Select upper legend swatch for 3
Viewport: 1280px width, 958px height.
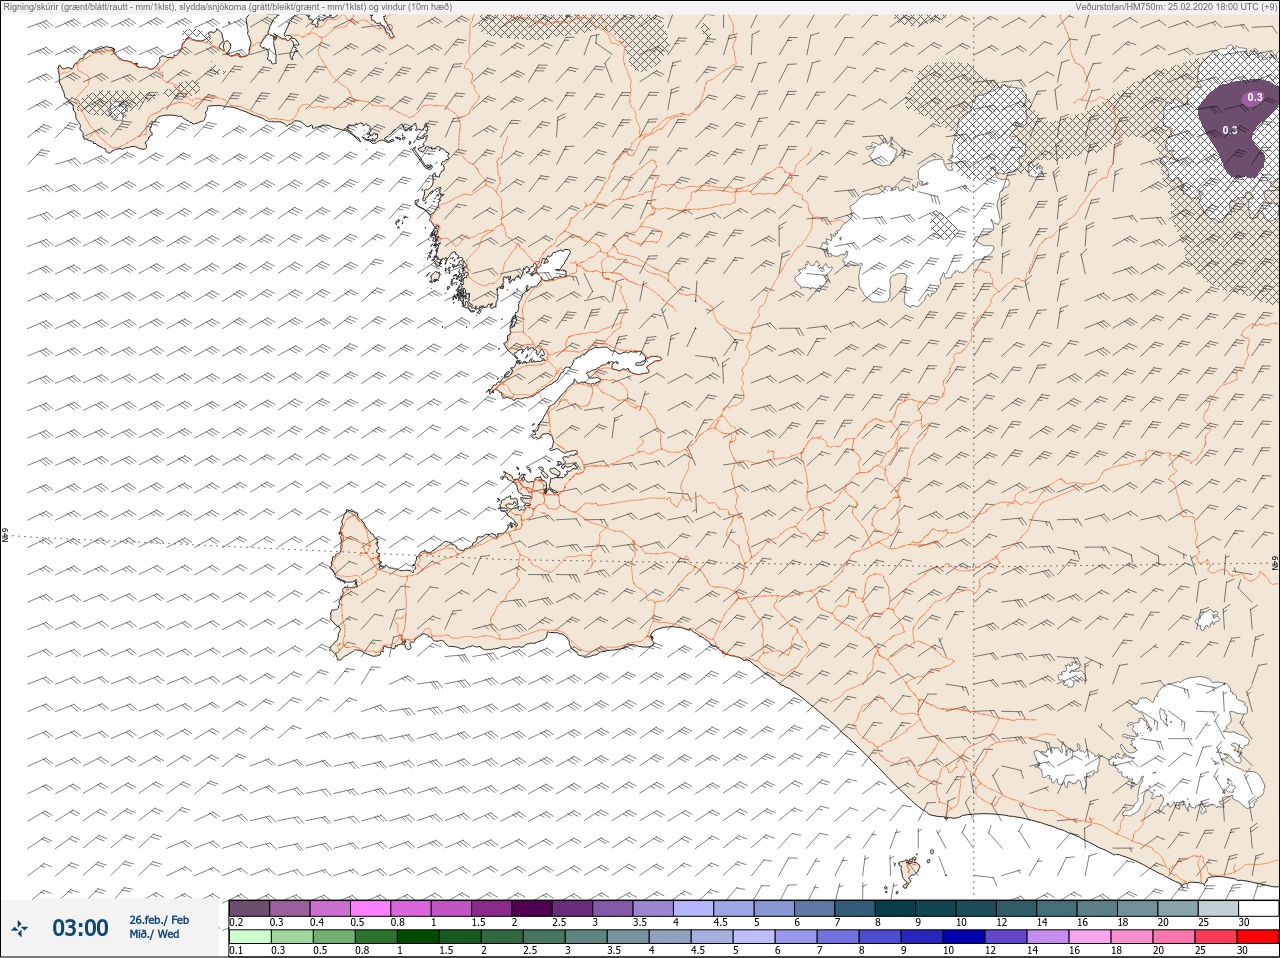613,908
